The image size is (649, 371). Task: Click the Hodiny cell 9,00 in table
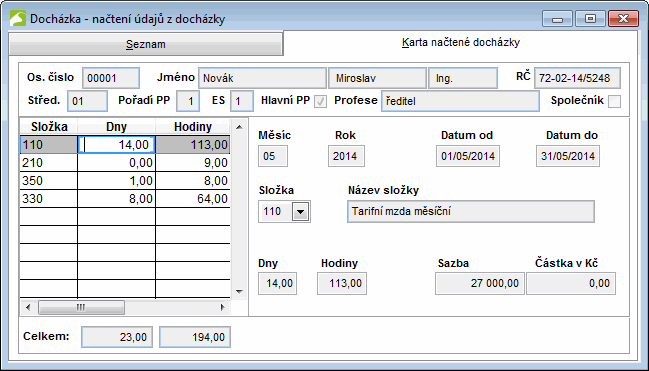point(193,163)
